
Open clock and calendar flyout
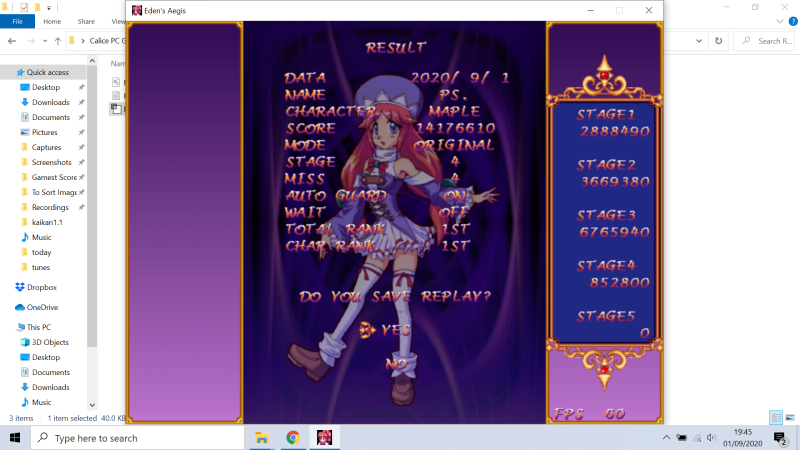[742, 438]
